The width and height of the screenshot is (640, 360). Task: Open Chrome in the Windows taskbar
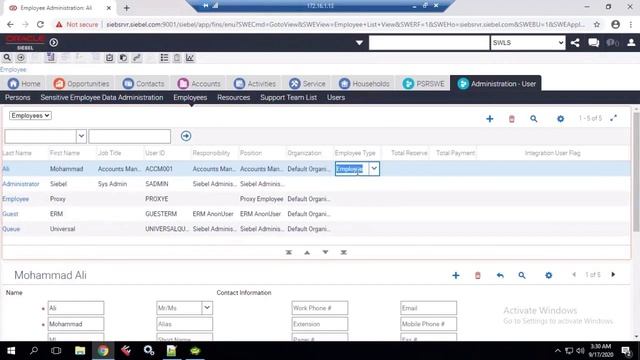103,351
